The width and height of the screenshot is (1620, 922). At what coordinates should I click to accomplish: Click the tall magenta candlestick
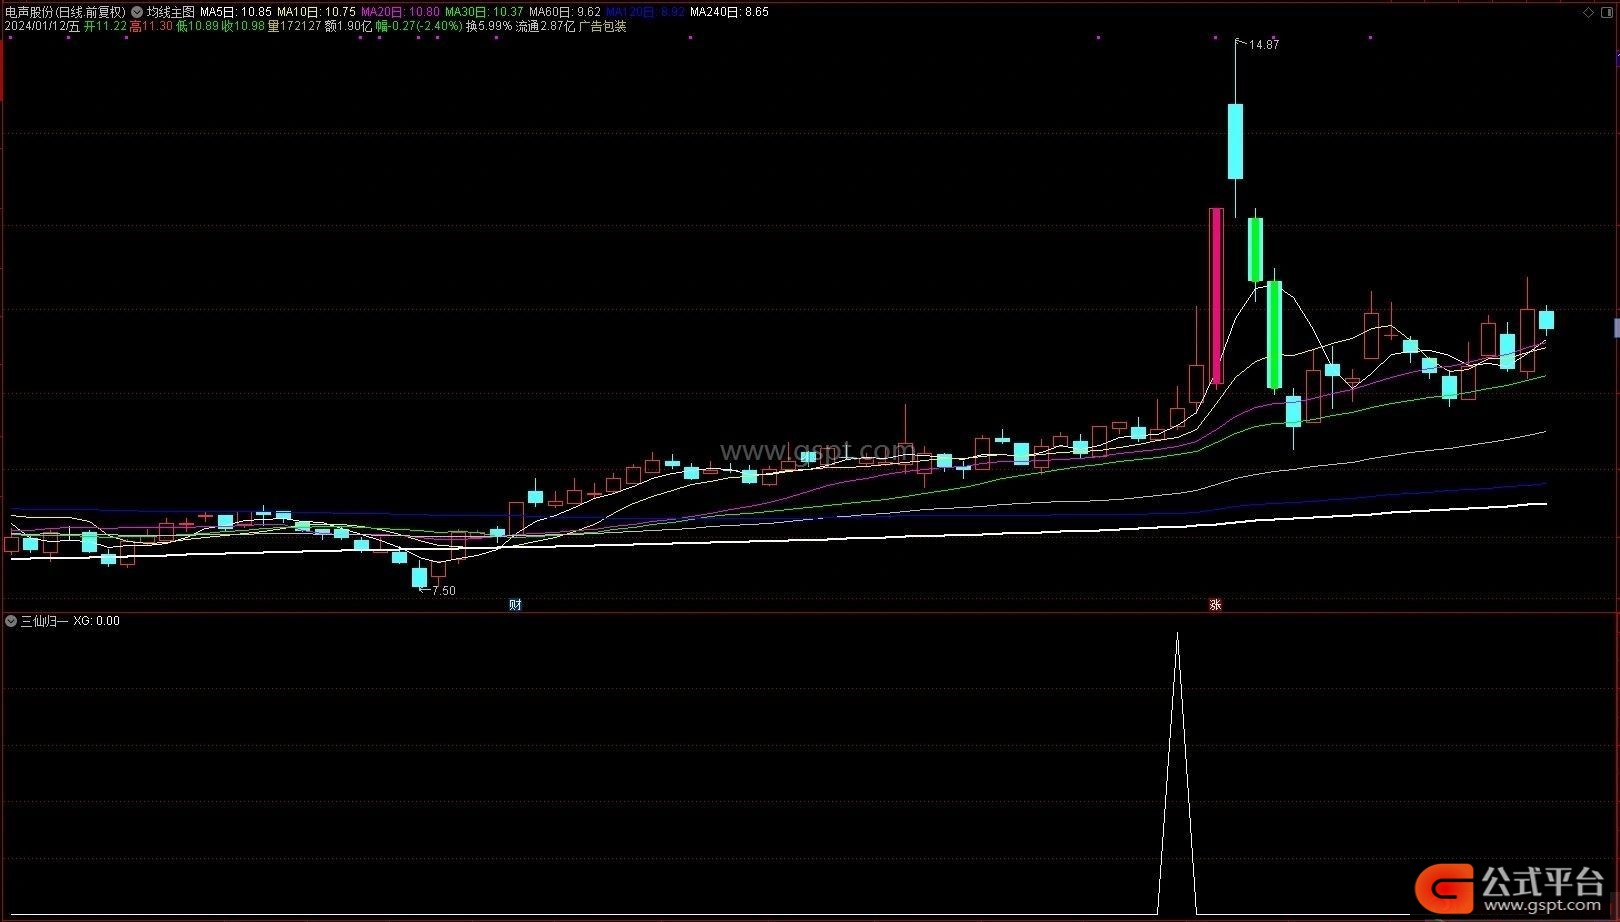[1216, 296]
